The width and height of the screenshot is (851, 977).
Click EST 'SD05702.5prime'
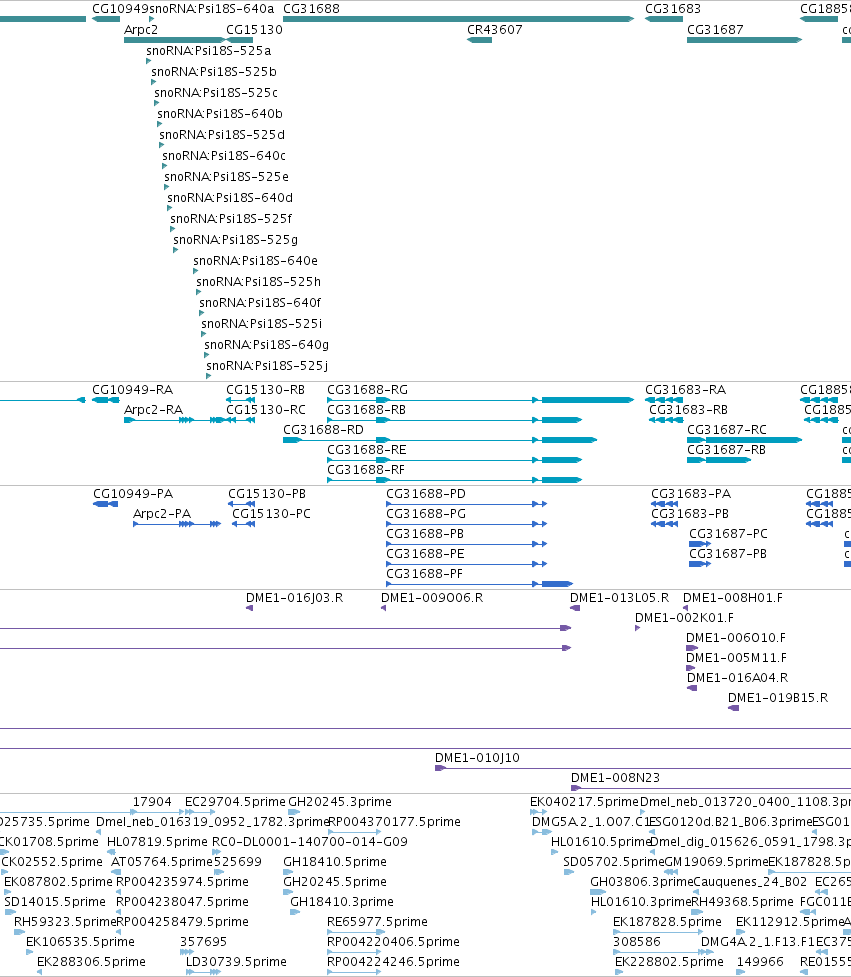coord(614,861)
